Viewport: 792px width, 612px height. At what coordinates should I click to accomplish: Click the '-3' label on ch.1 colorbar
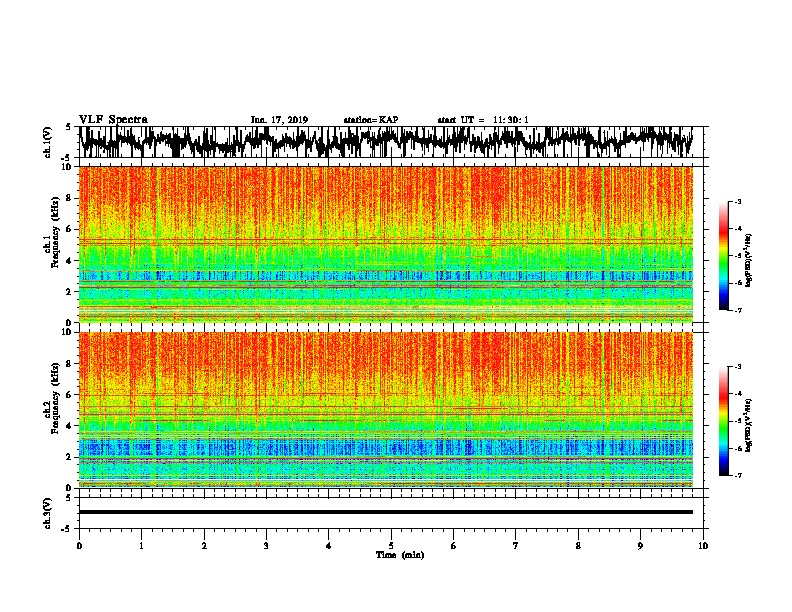coord(737,201)
